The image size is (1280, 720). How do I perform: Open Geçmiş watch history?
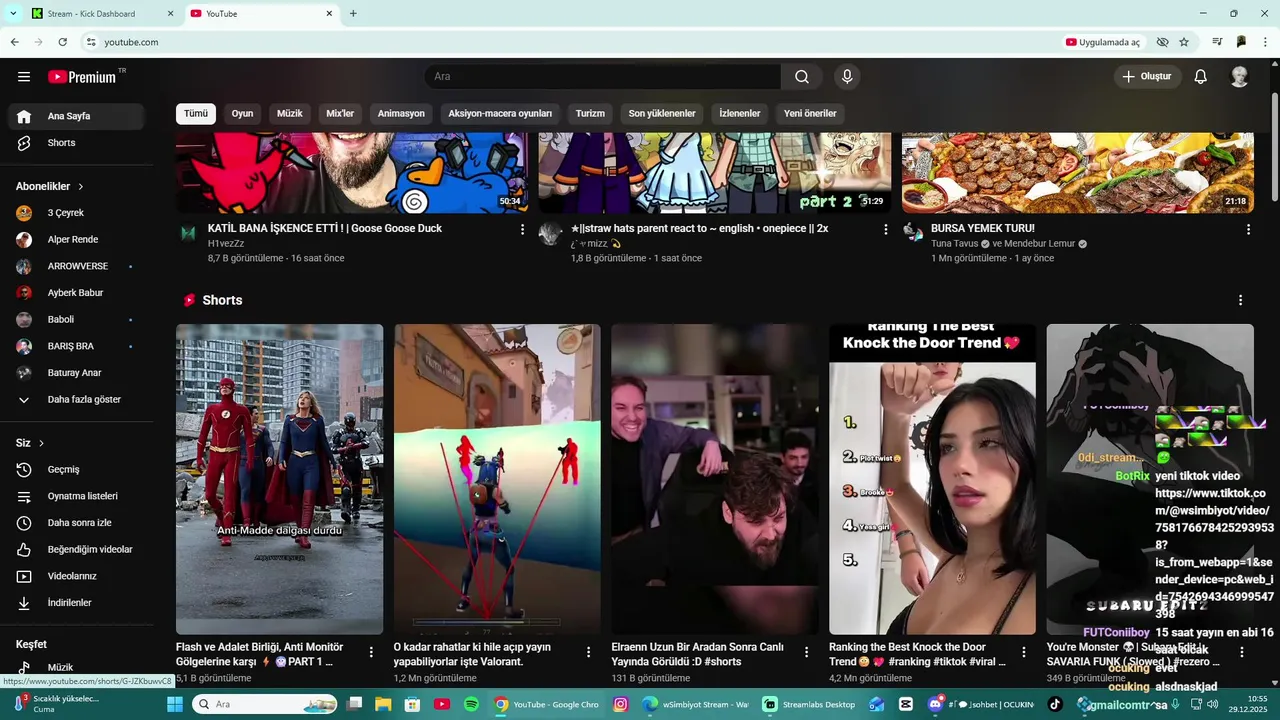76,470
